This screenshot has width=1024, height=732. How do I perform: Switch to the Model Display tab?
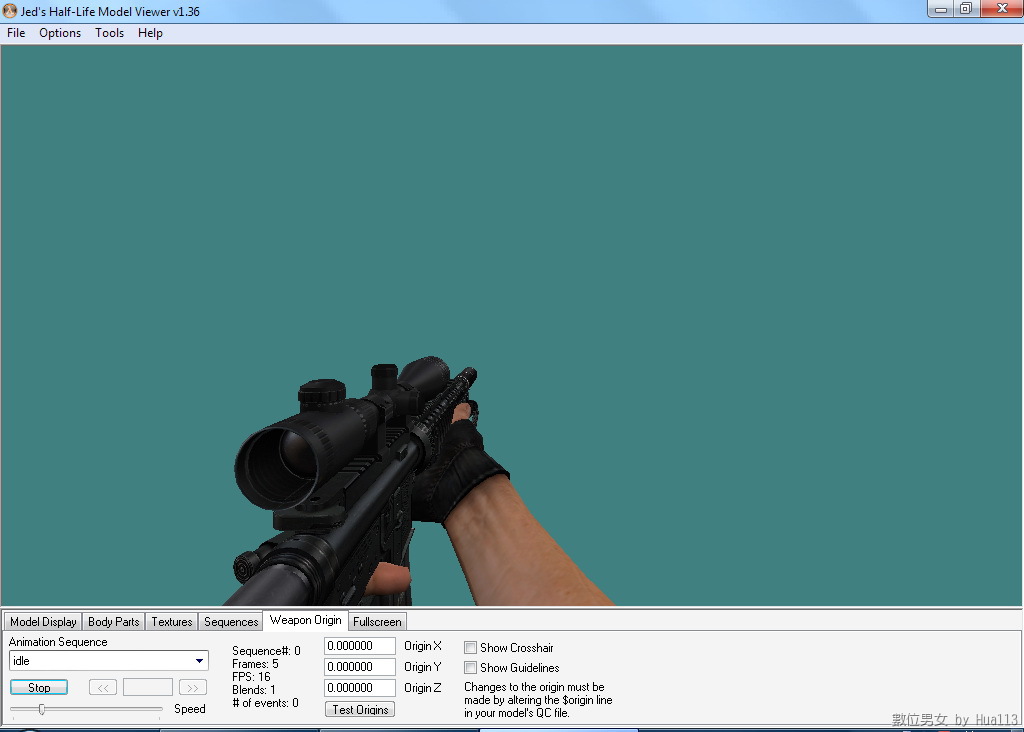[43, 622]
